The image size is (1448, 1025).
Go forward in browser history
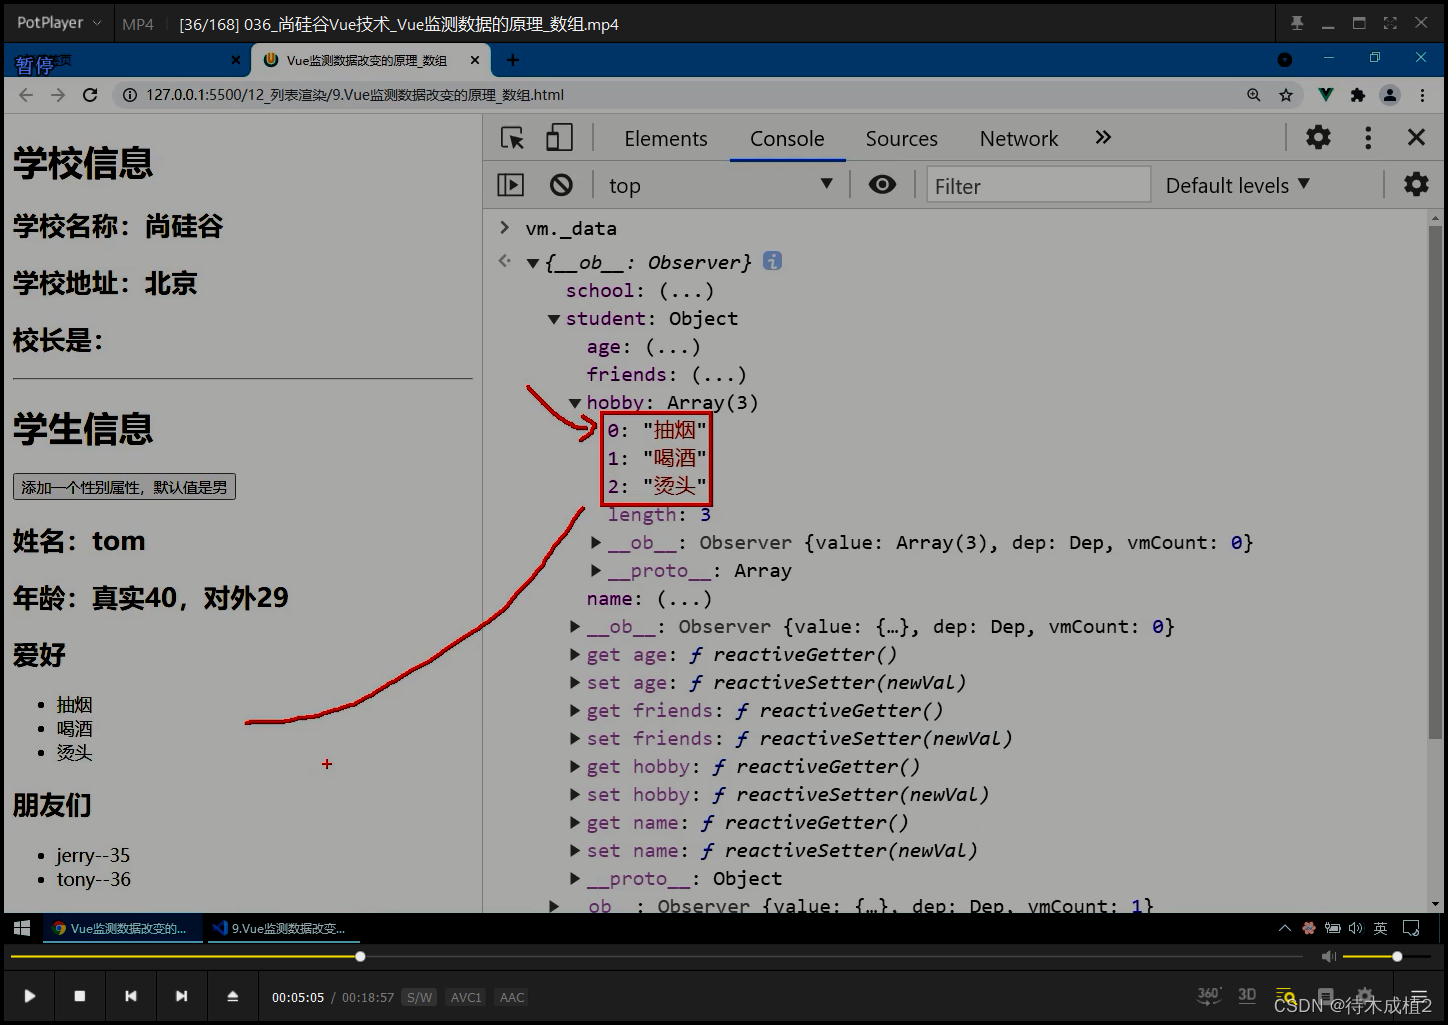[x=58, y=95]
